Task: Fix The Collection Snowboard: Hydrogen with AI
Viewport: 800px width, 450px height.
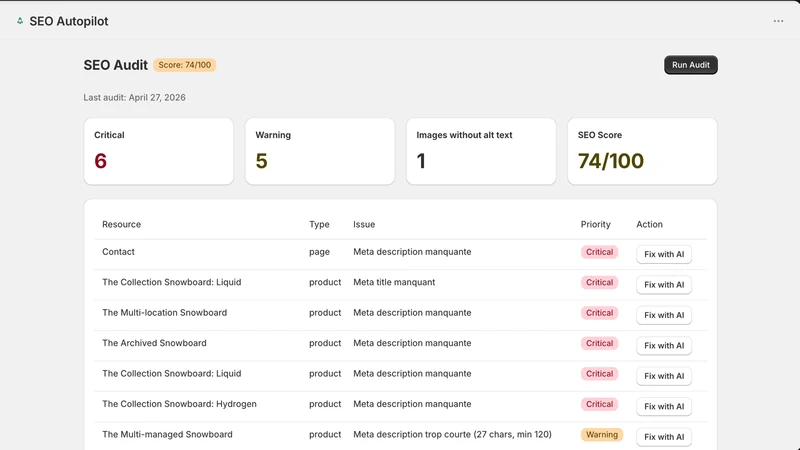Action: [664, 406]
